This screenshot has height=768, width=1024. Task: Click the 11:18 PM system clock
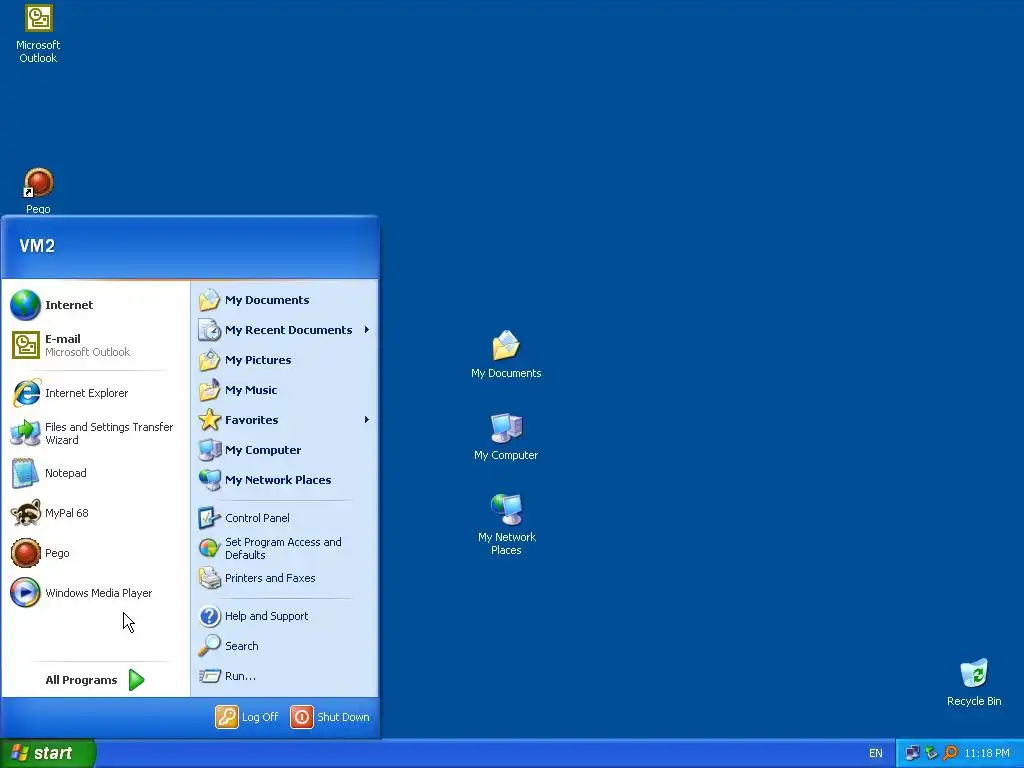(x=987, y=754)
